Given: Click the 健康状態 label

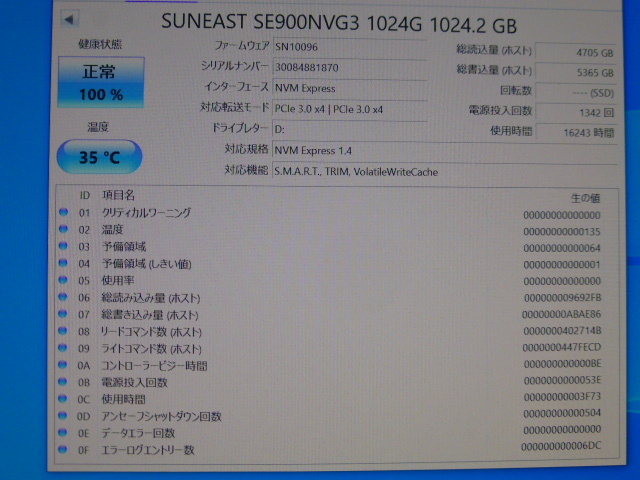Looking at the screenshot, I should click(100, 44).
